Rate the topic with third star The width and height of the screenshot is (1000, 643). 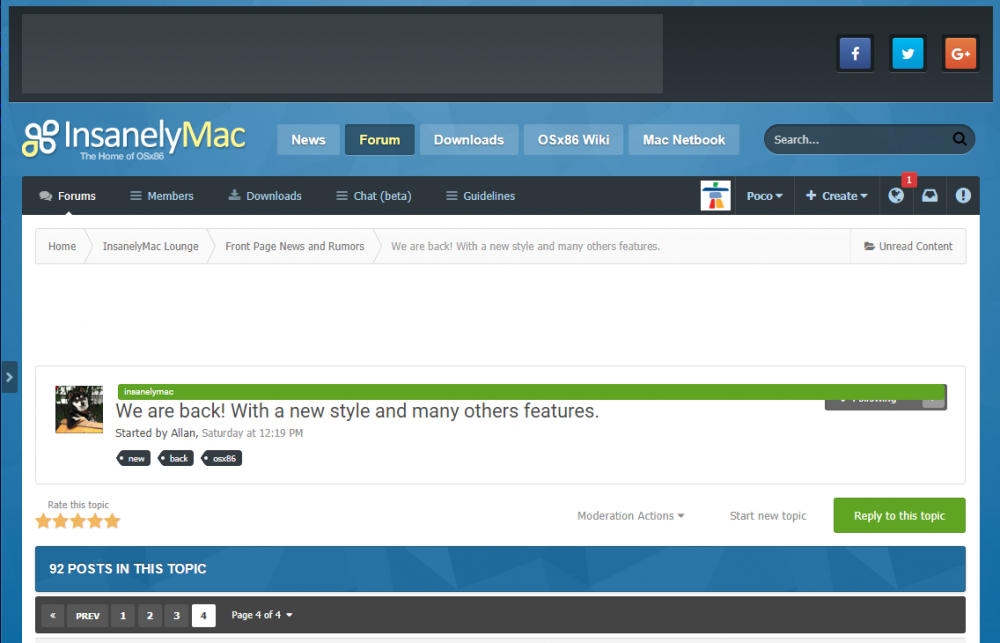click(x=78, y=521)
